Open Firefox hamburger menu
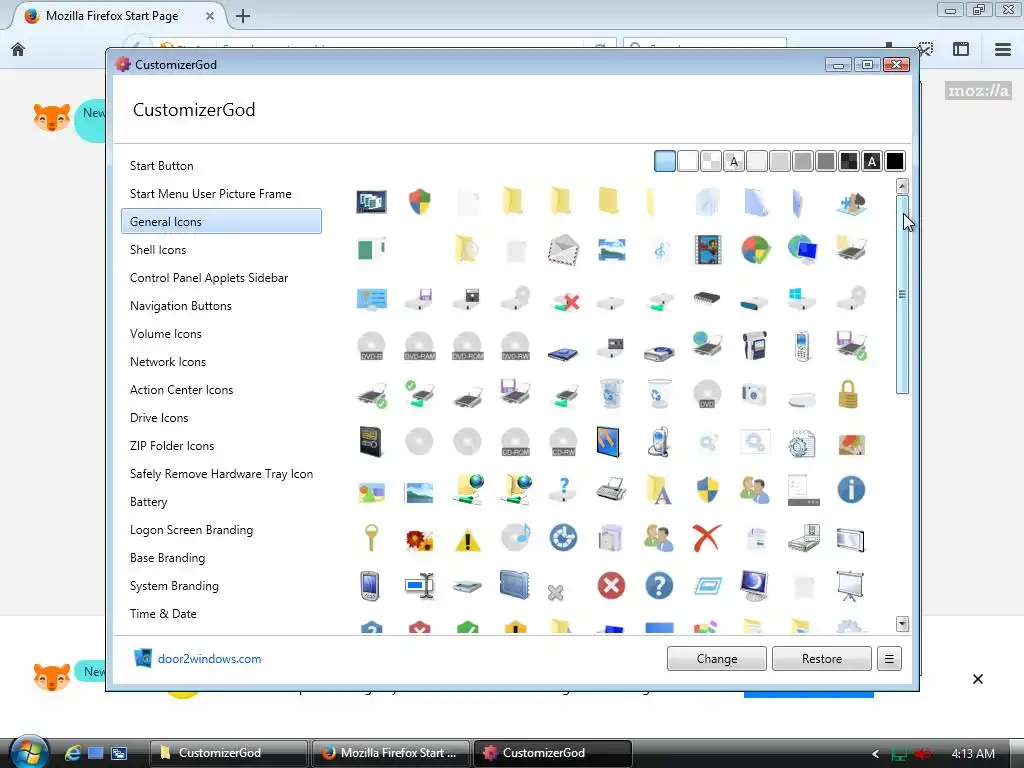Screen dimensions: 1024x768 [1003, 49]
